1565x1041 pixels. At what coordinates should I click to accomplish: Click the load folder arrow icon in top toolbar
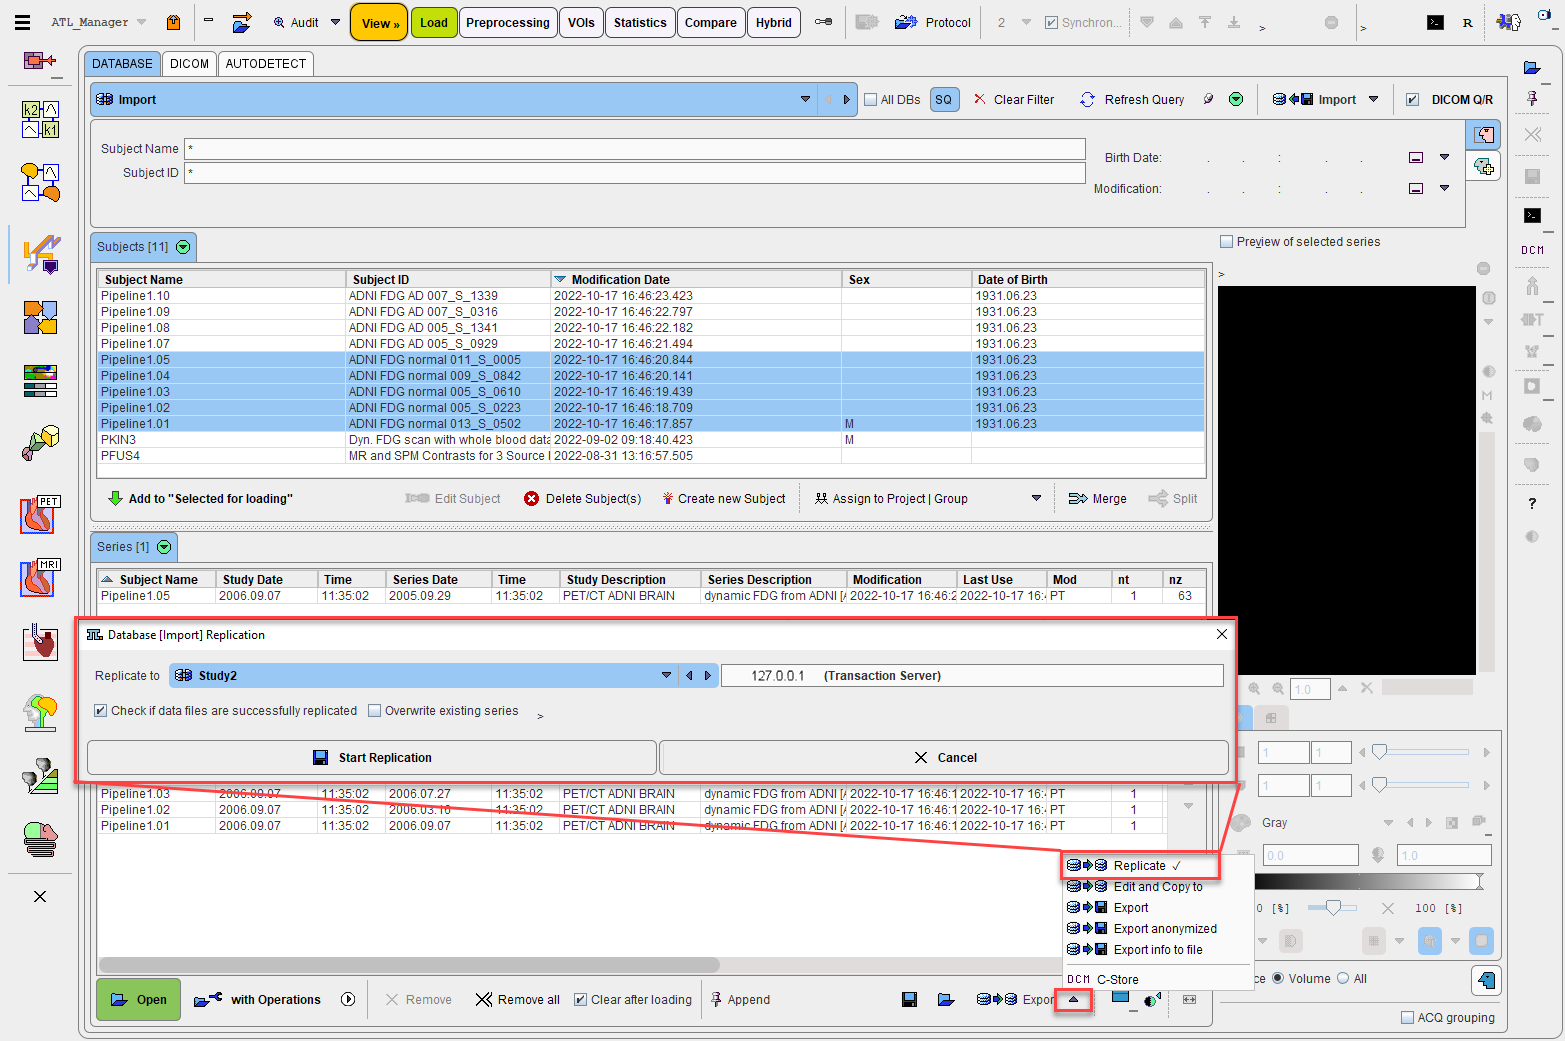[241, 22]
